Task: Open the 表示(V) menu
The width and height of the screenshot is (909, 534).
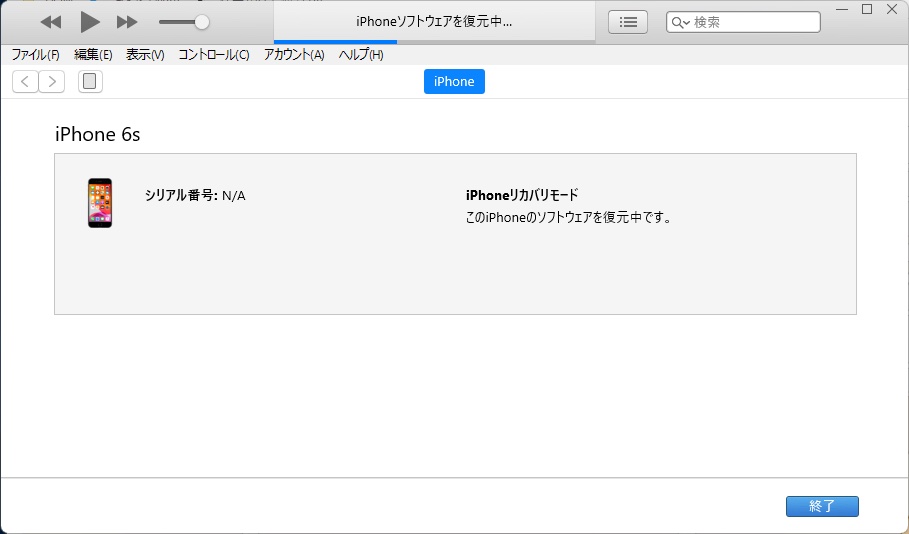Action: click(145, 55)
